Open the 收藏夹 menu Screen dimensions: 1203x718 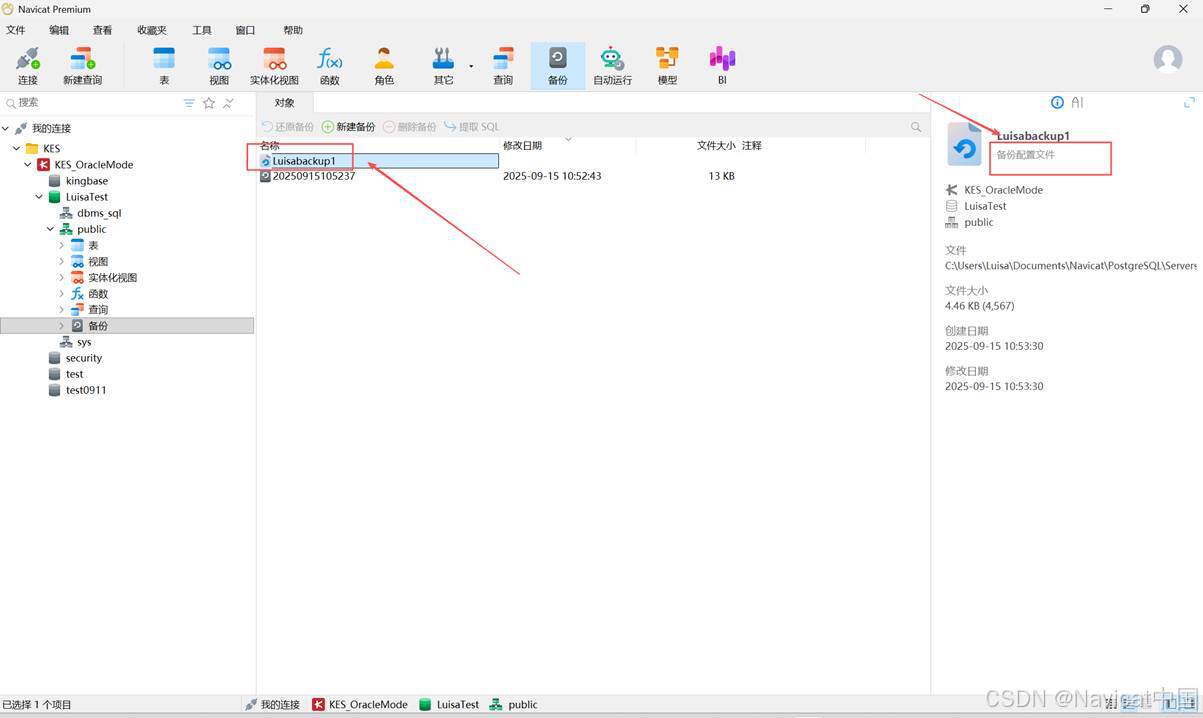tap(152, 30)
